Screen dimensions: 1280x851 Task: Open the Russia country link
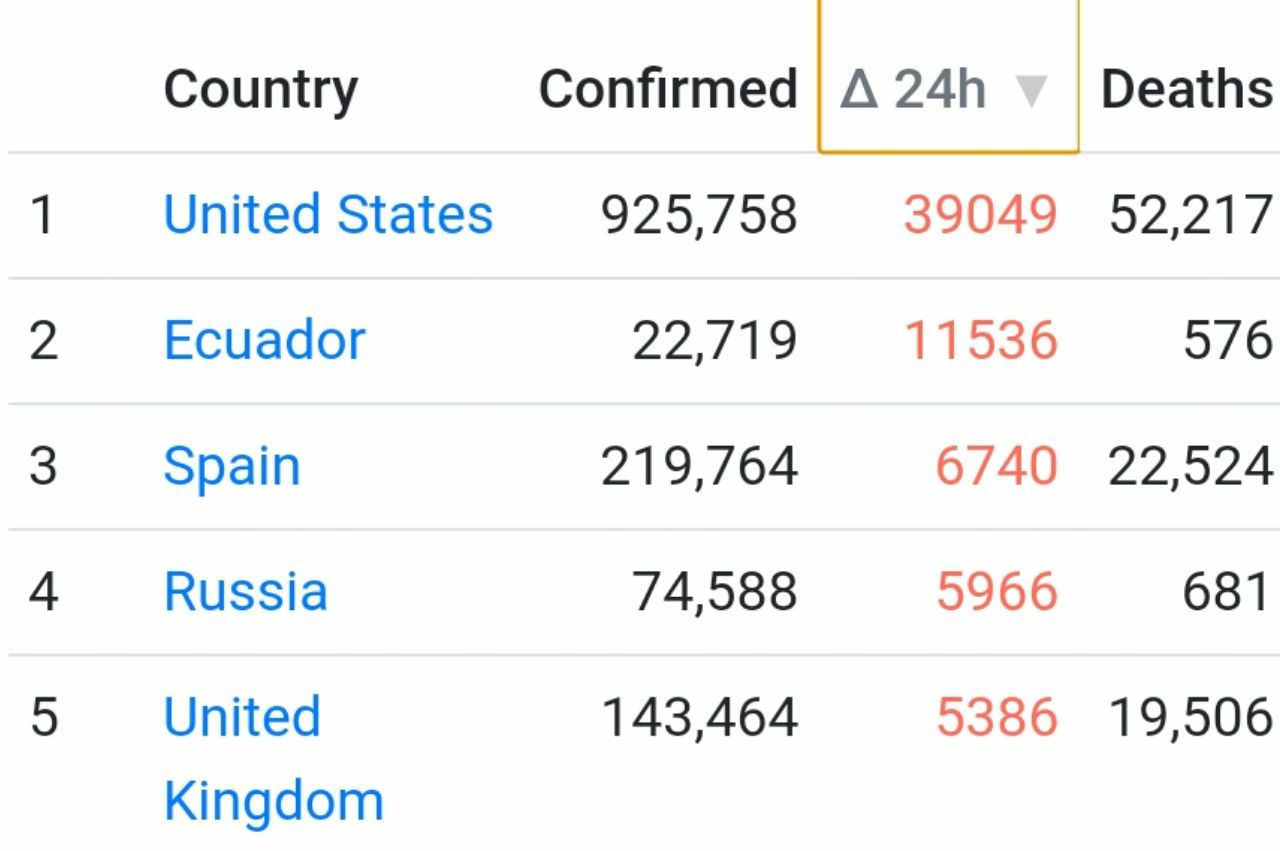coord(245,591)
